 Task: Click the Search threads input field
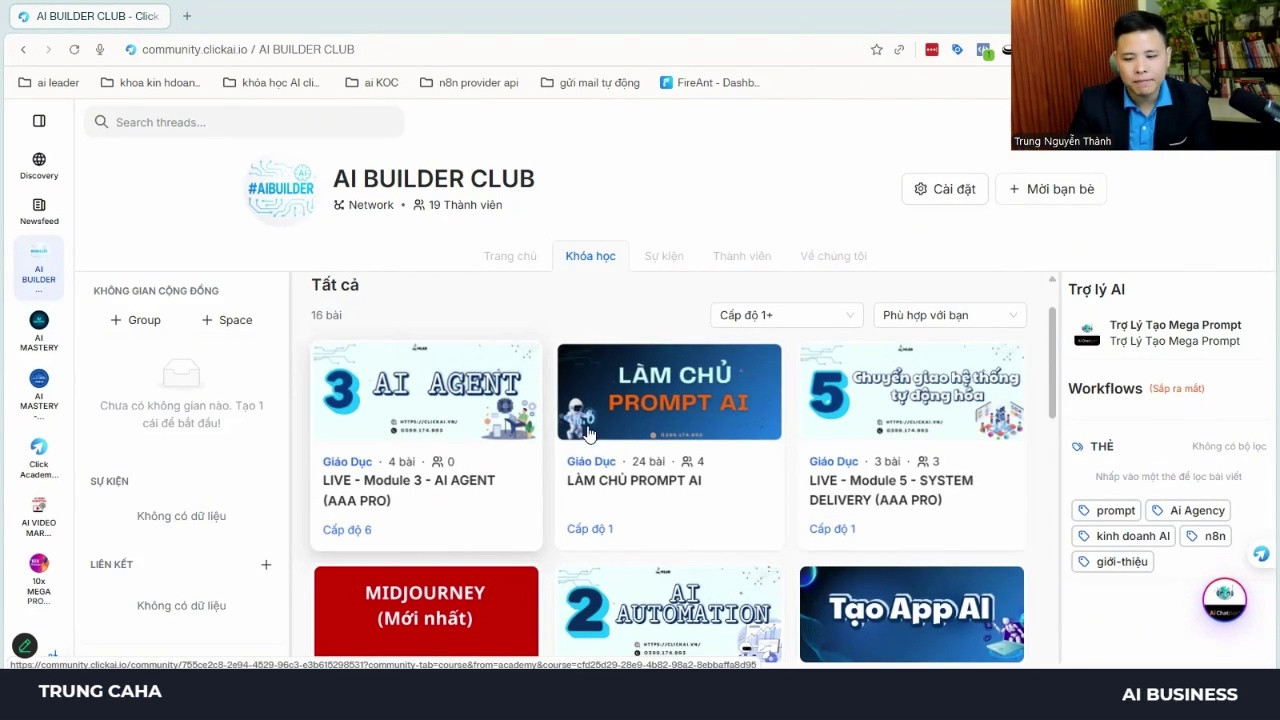pos(244,122)
